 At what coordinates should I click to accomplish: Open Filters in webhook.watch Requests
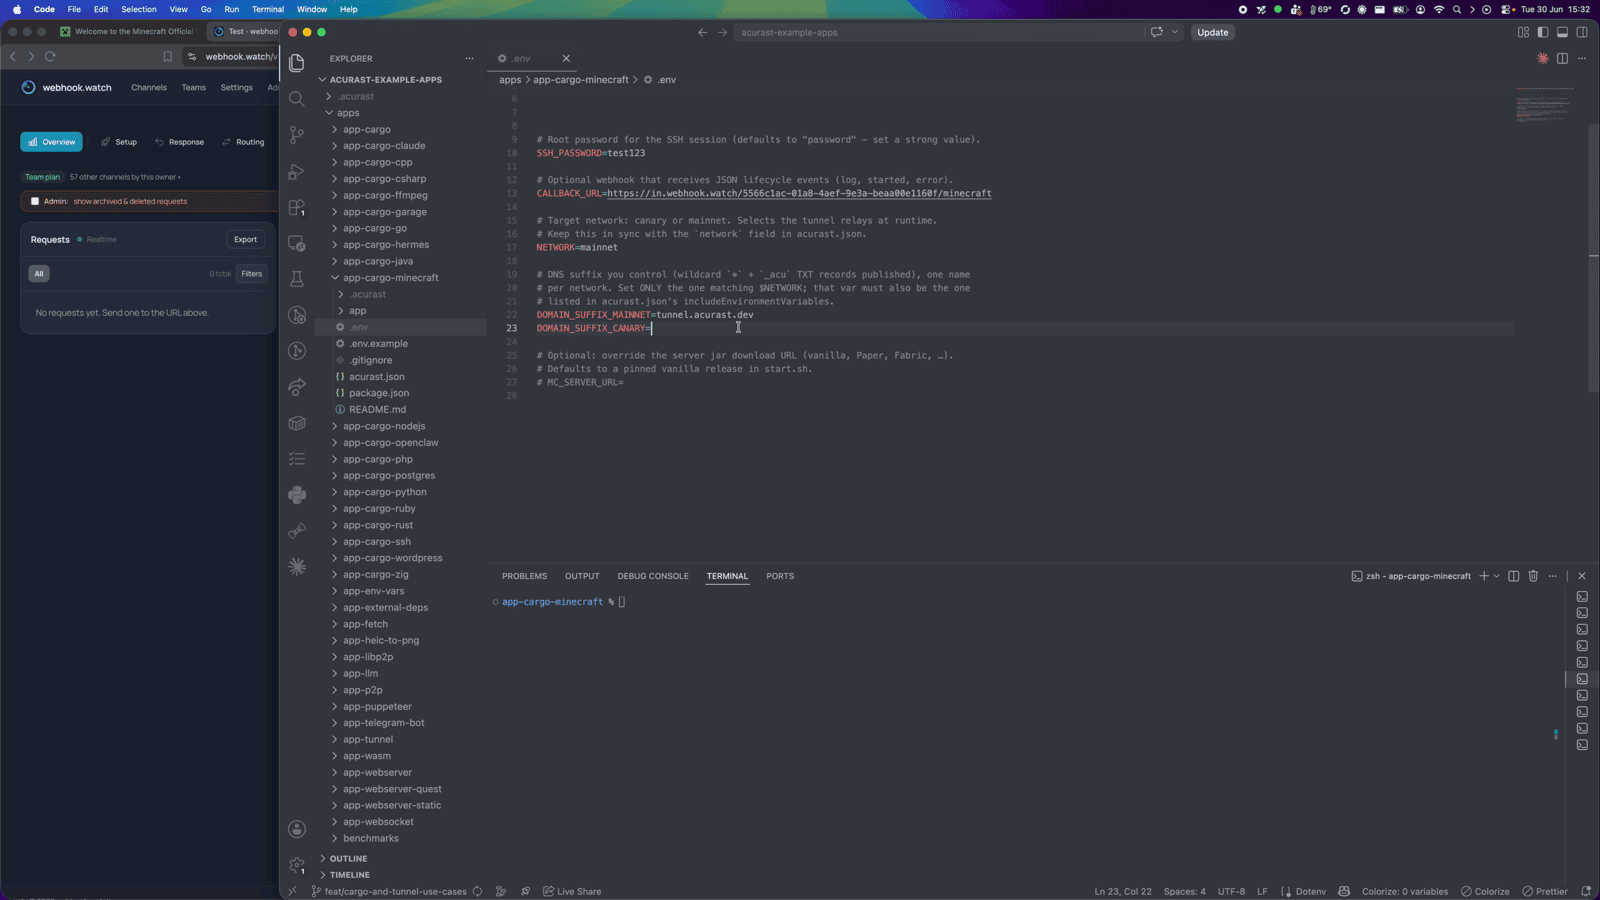tap(252, 274)
